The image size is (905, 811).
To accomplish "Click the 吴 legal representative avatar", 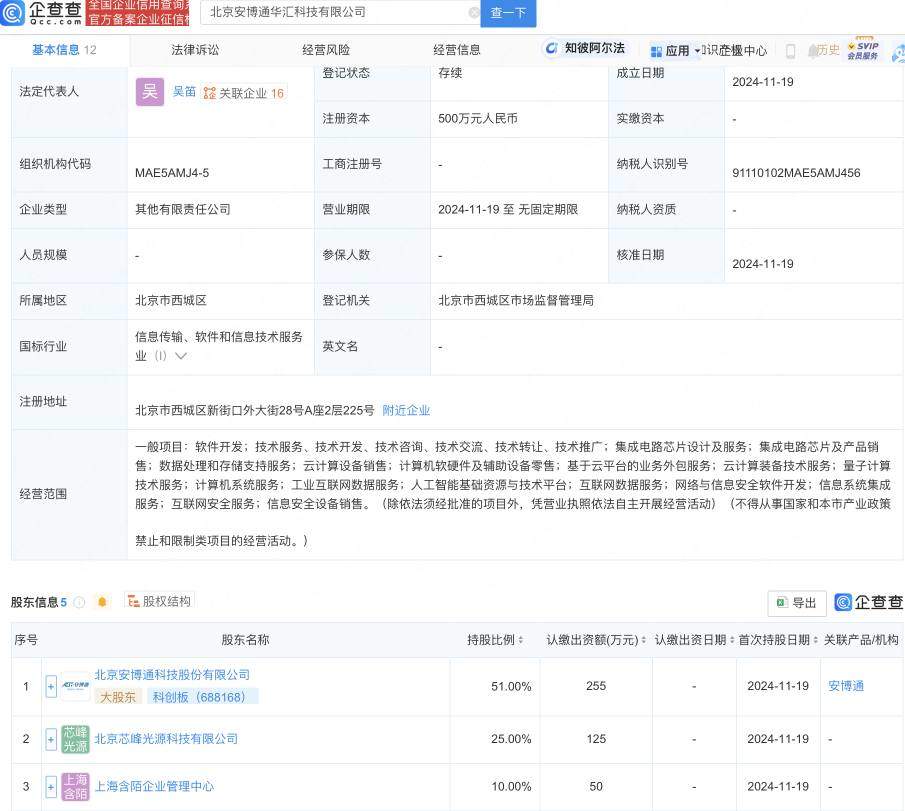I will tap(150, 92).
